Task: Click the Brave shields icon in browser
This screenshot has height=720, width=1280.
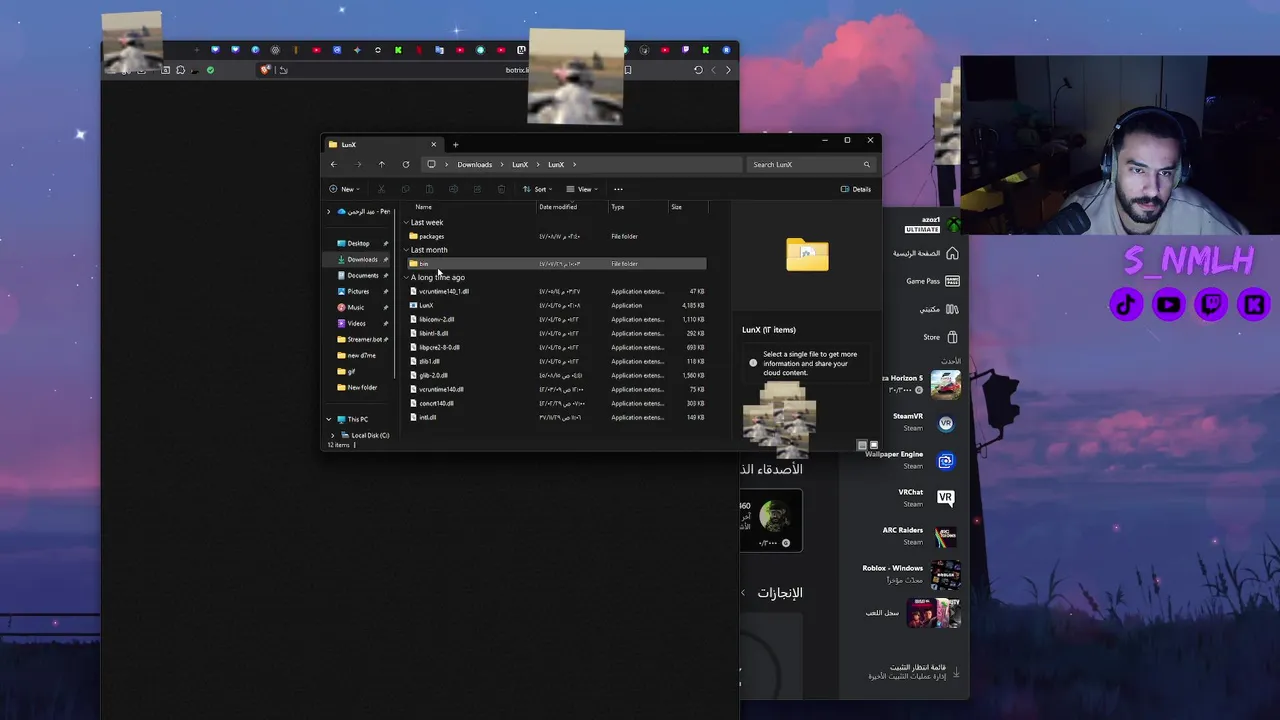Action: pyautogui.click(x=265, y=70)
